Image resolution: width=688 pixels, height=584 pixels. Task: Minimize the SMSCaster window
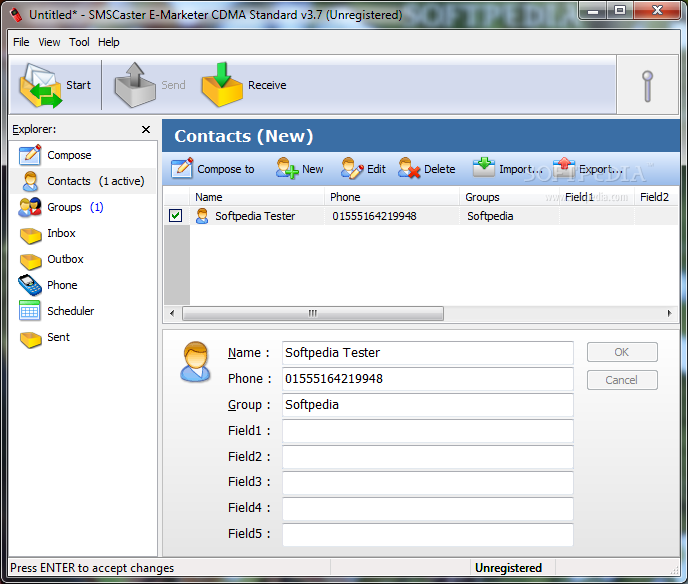point(593,11)
